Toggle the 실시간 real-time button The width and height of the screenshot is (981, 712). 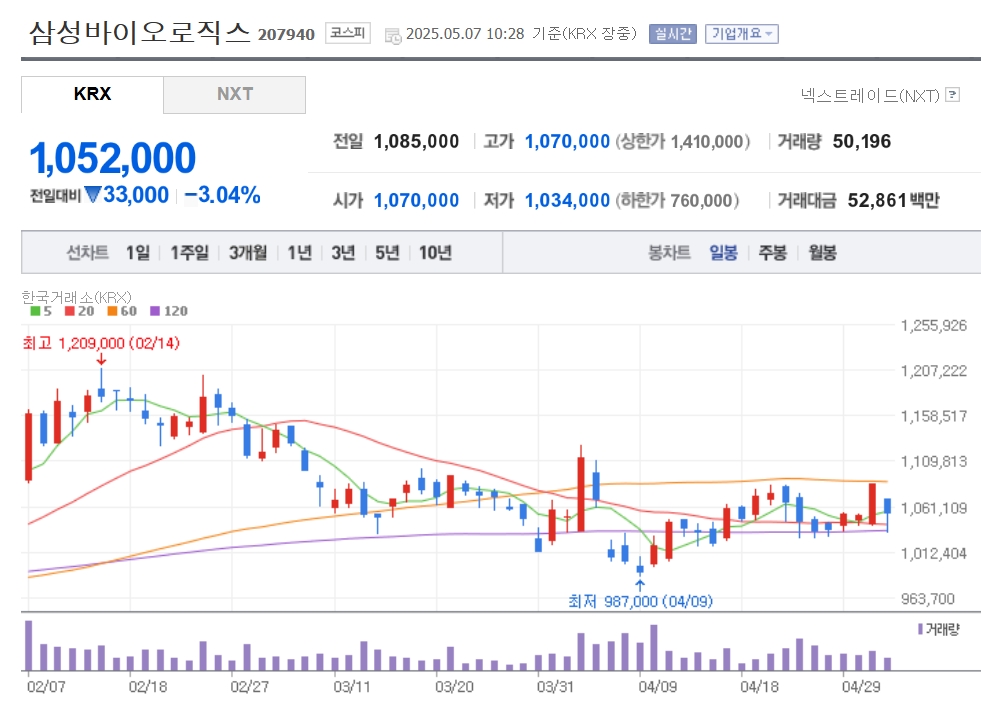pos(673,34)
